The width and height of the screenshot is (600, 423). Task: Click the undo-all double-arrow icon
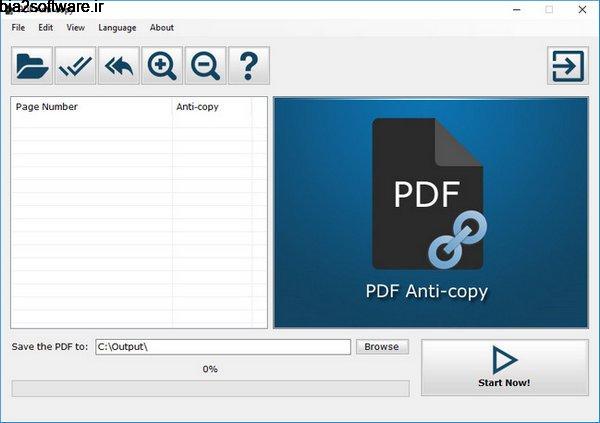(x=119, y=66)
